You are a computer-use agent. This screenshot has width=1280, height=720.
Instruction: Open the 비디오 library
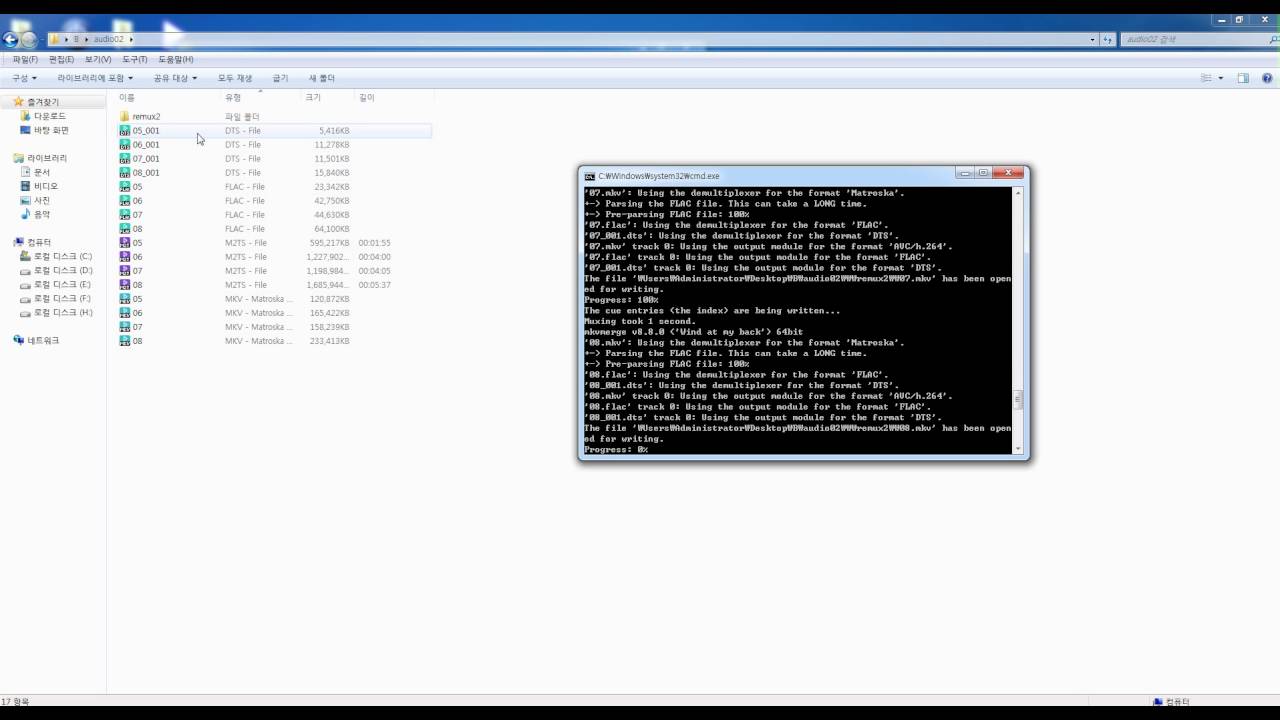point(39,186)
